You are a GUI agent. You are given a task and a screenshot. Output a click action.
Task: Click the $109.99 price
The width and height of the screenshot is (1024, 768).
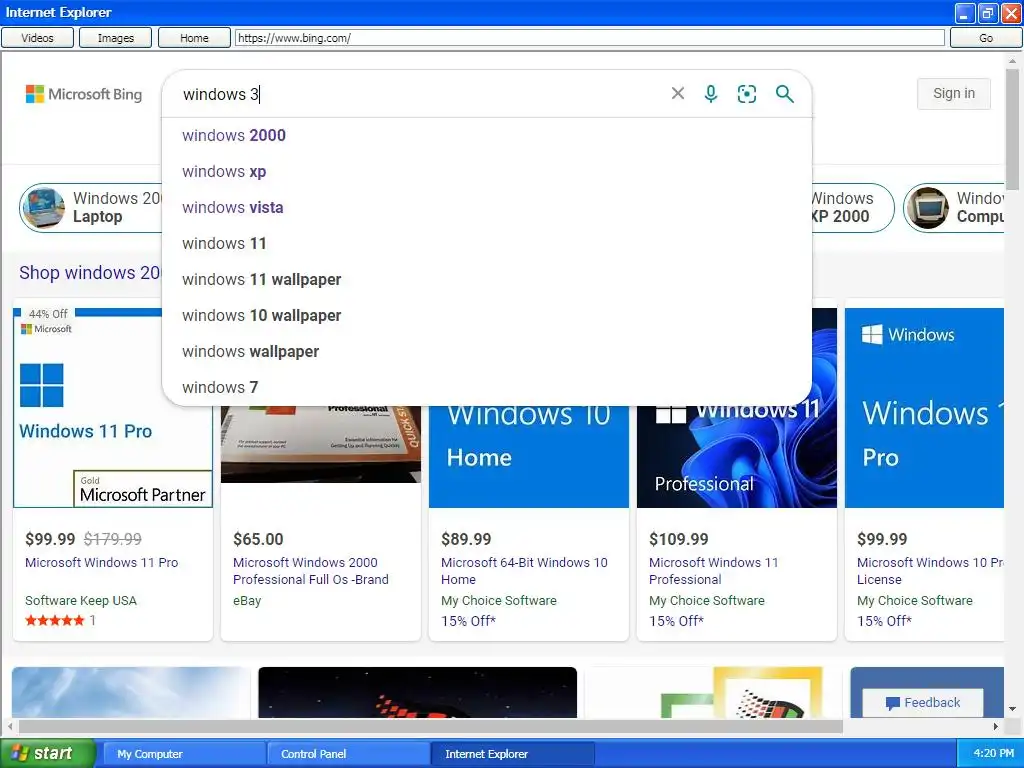coord(679,539)
